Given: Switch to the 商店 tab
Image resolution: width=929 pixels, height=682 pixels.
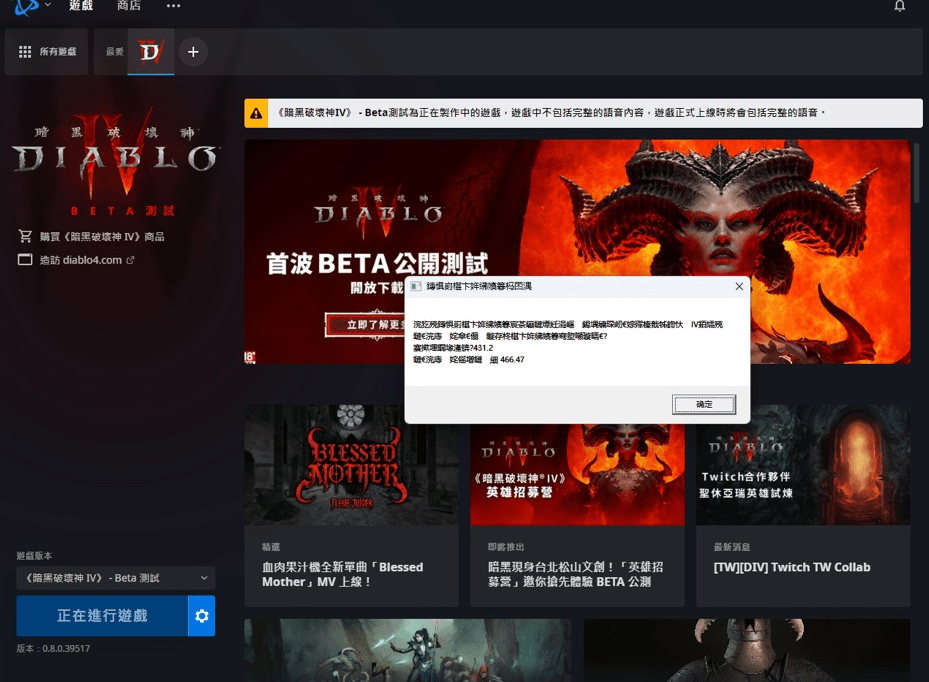Looking at the screenshot, I should pos(128,6).
